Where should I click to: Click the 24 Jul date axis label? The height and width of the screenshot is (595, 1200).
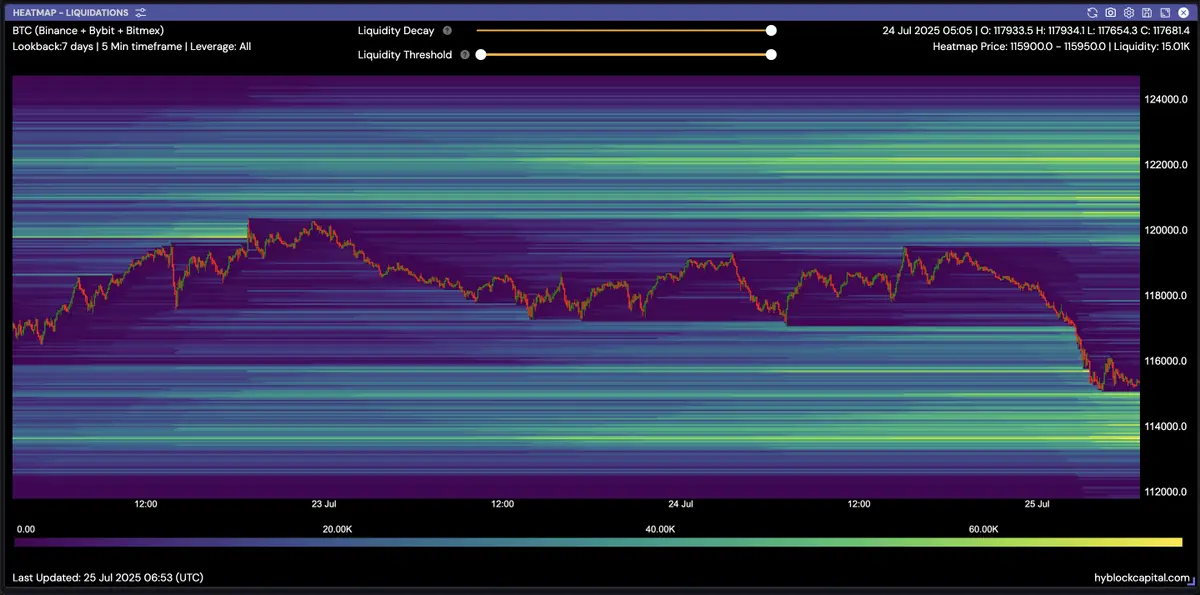pyautogui.click(x=680, y=504)
